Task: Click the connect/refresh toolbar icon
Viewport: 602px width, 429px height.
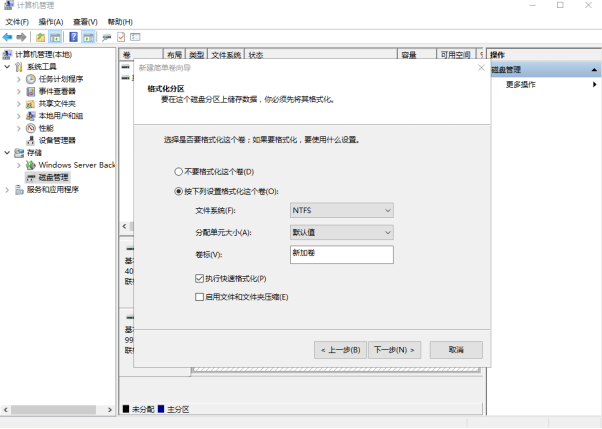Action: pos(106,37)
